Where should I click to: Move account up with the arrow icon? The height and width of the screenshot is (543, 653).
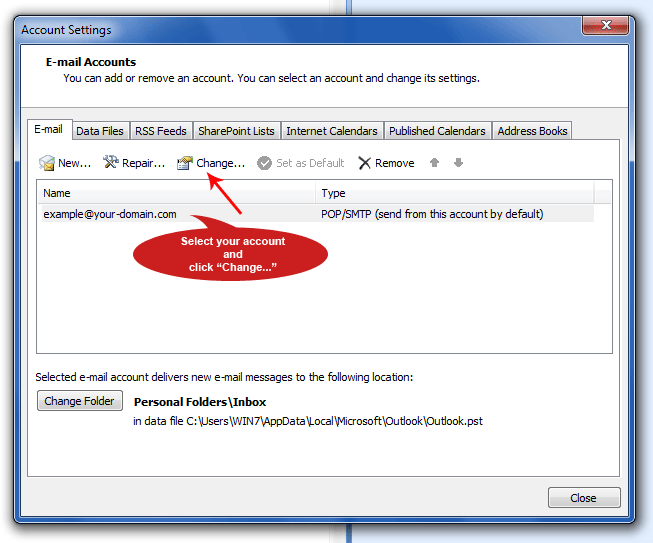[x=434, y=162]
